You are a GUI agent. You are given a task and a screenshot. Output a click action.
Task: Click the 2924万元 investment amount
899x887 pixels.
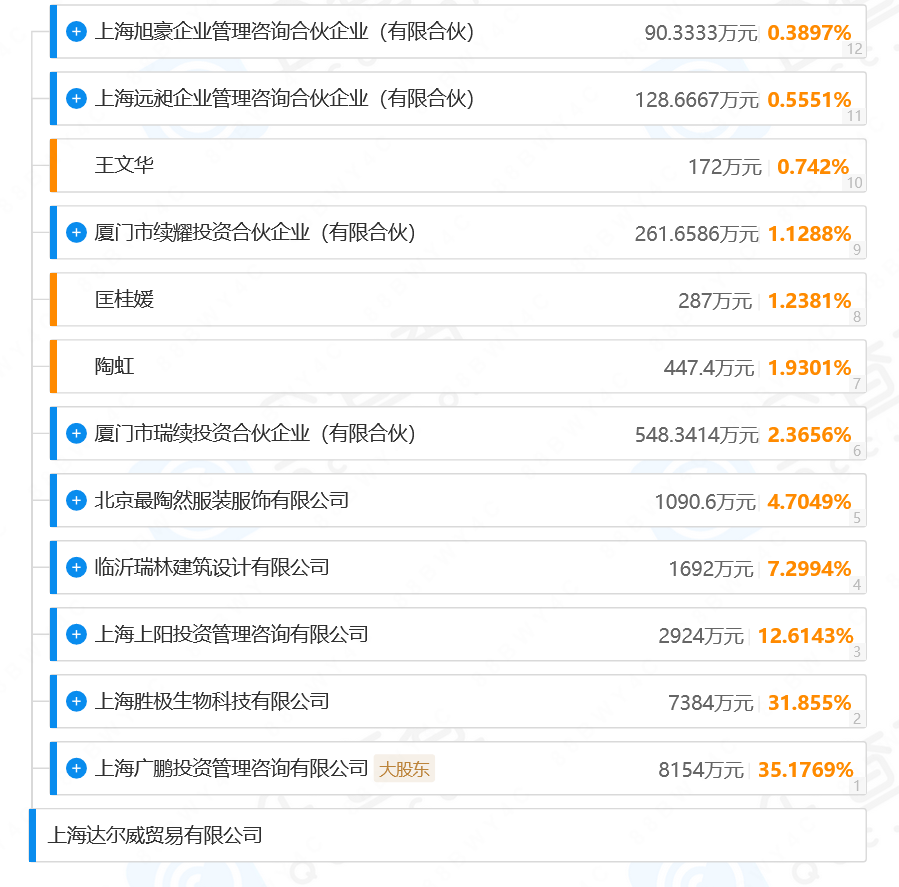(x=701, y=636)
